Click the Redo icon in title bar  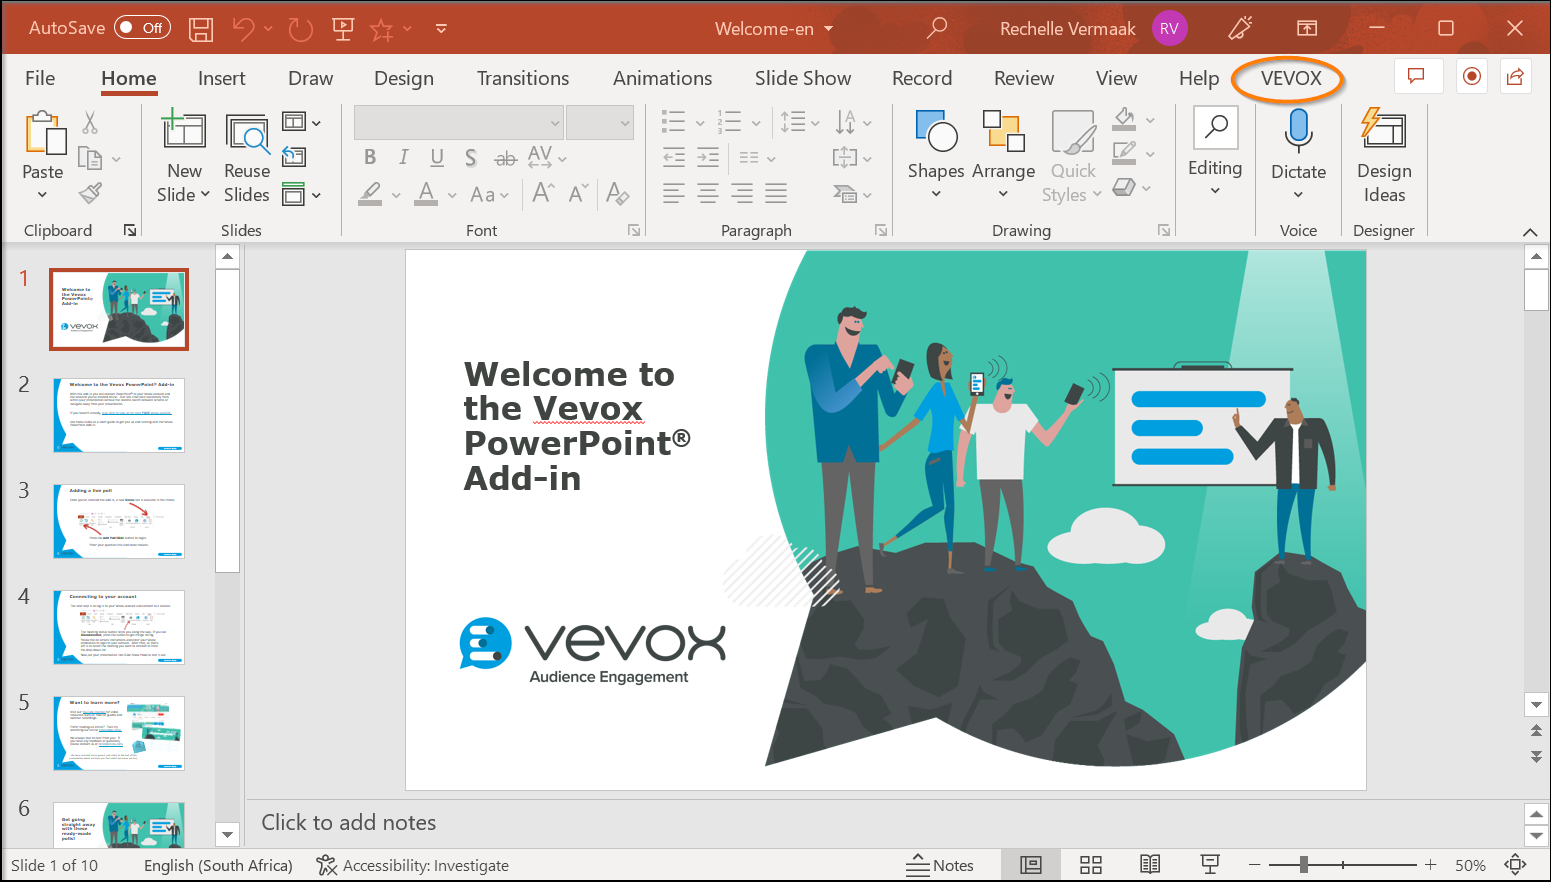[x=301, y=29]
